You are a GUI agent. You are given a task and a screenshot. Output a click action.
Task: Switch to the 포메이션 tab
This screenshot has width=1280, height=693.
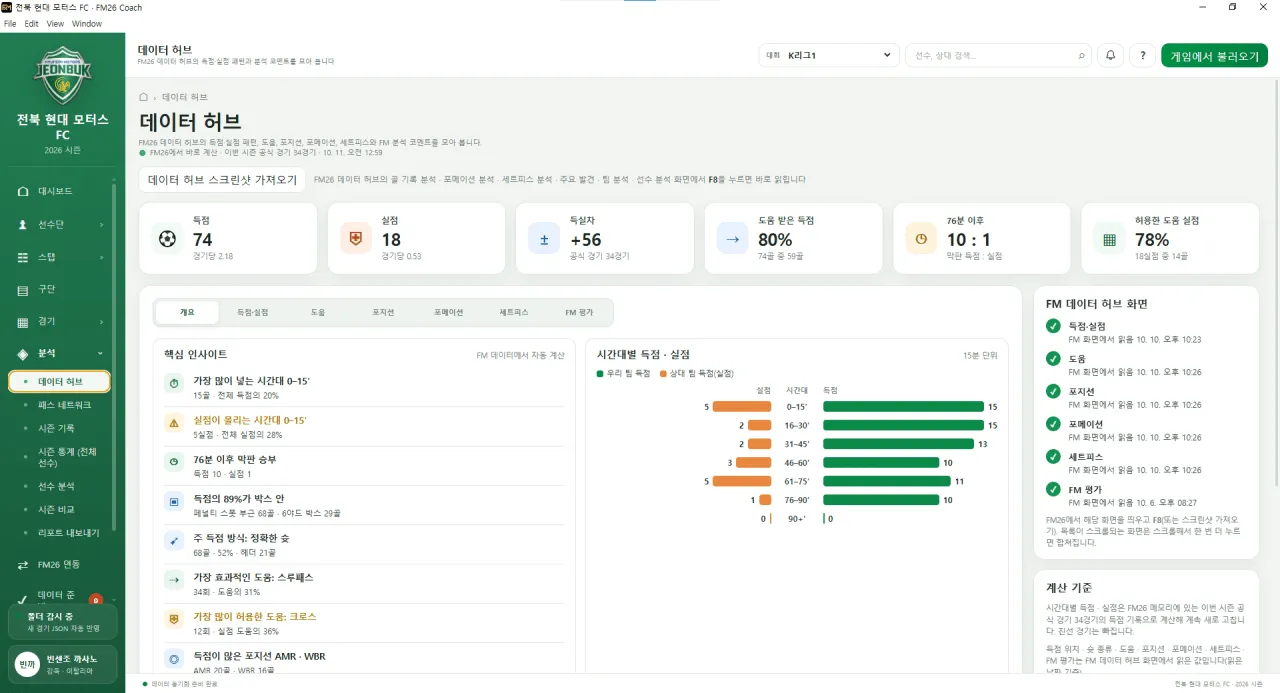[448, 313]
